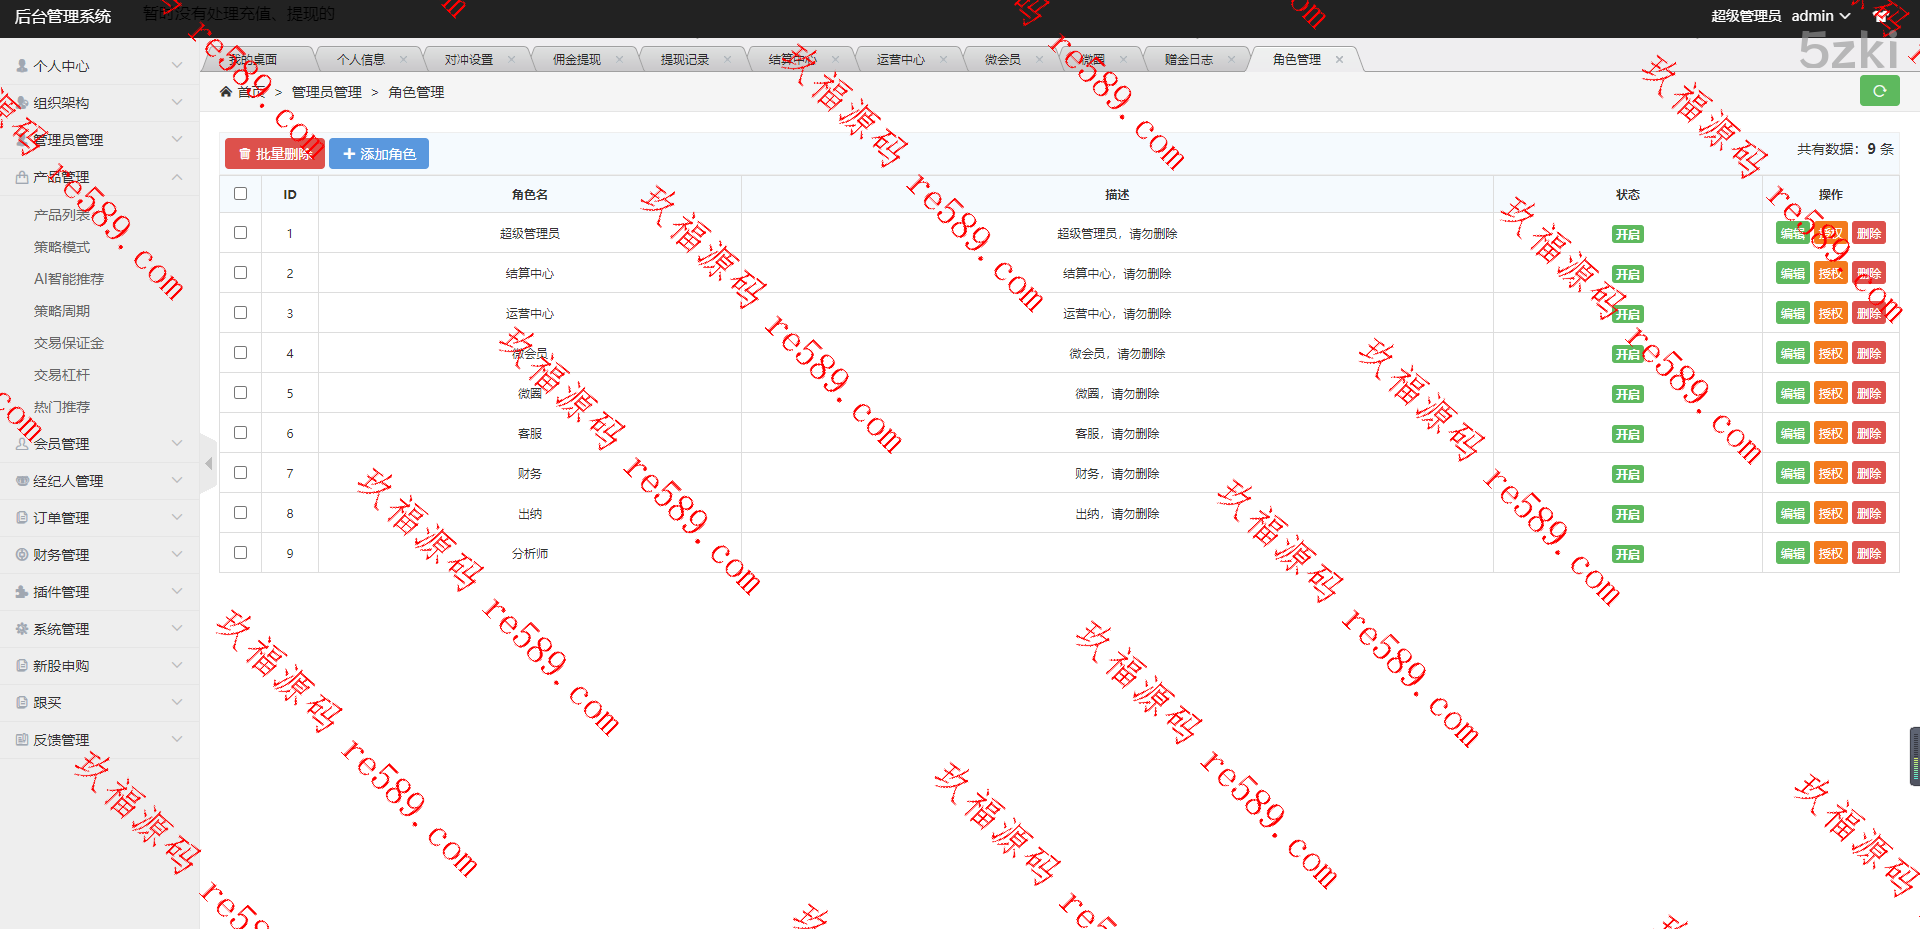Click the home icon in breadcrumb

tap(226, 92)
